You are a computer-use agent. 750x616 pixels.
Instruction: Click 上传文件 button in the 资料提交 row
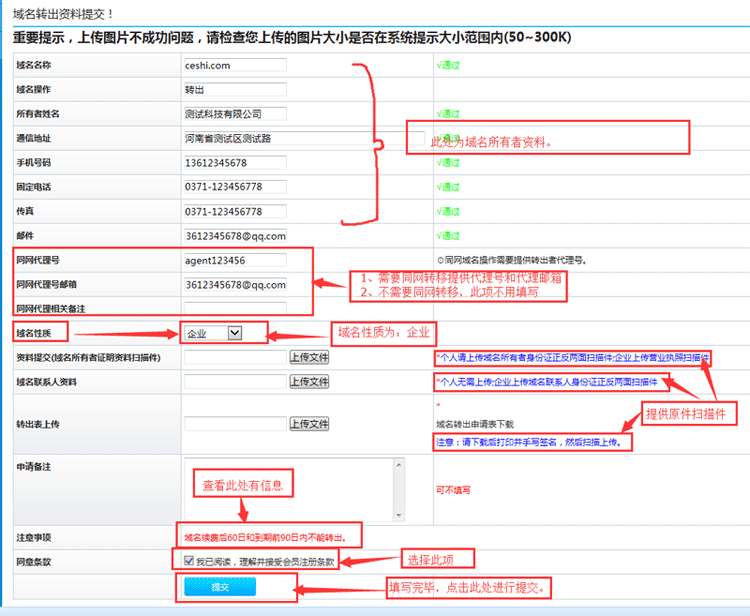pyautogui.click(x=309, y=357)
